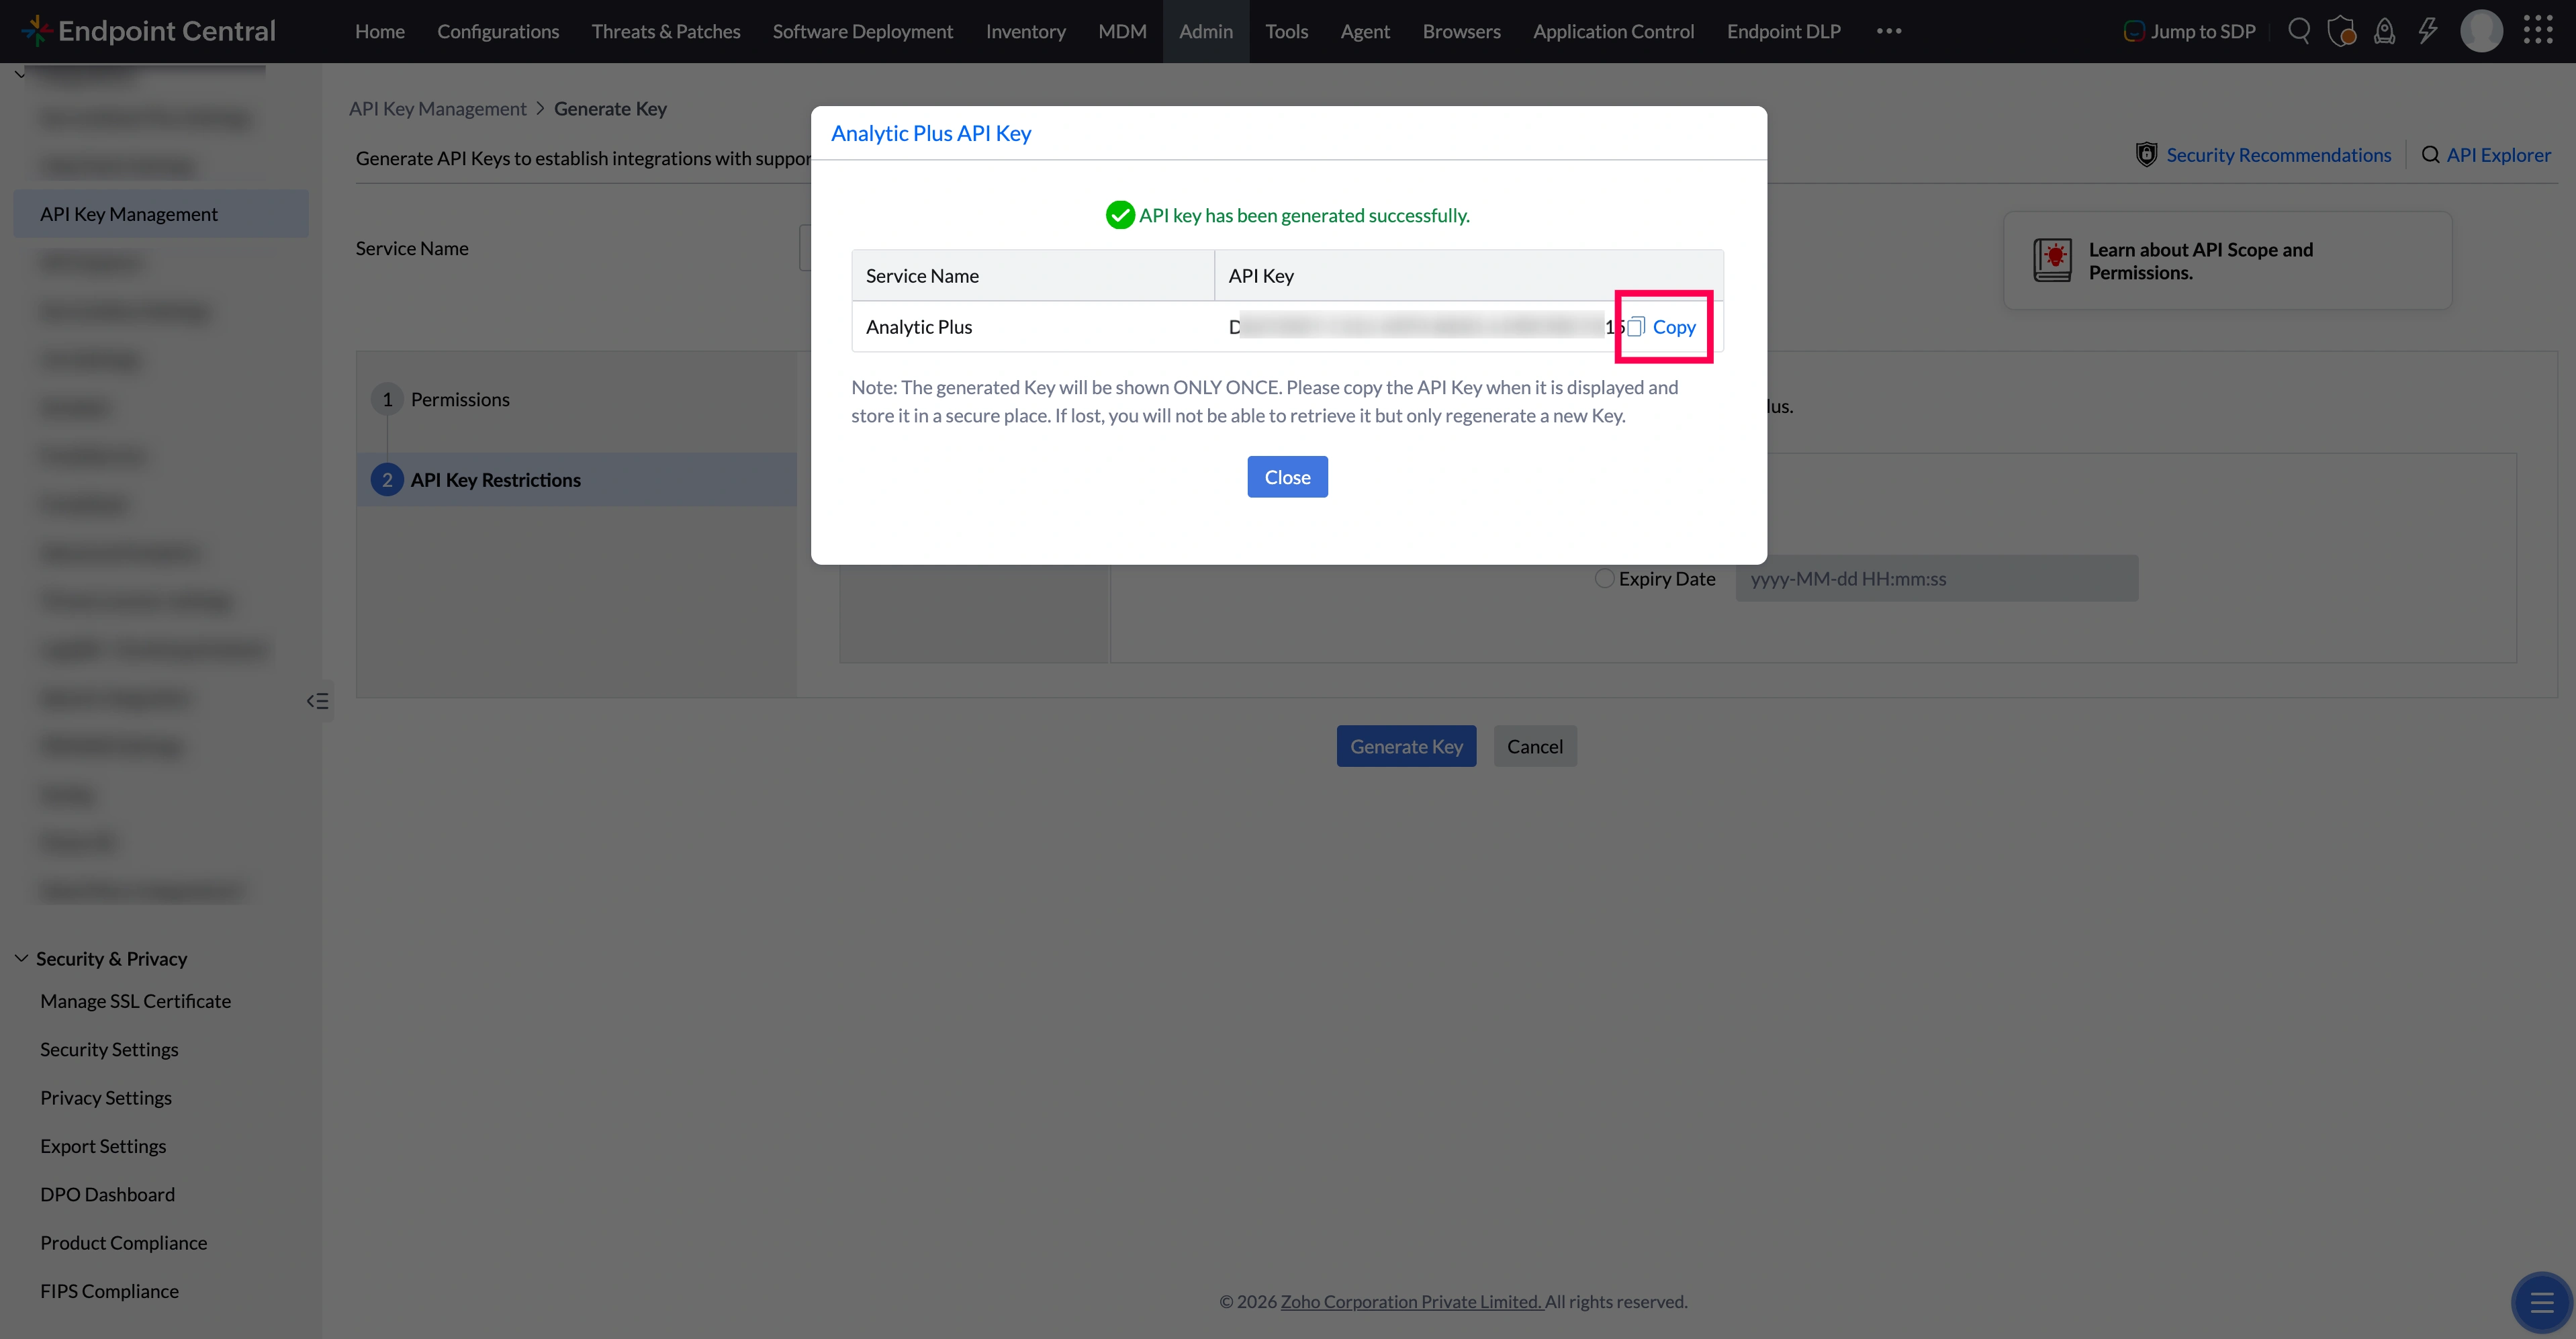This screenshot has width=2576, height=1339.
Task: Copy the Analytic Plus API key
Action: coord(1662,327)
